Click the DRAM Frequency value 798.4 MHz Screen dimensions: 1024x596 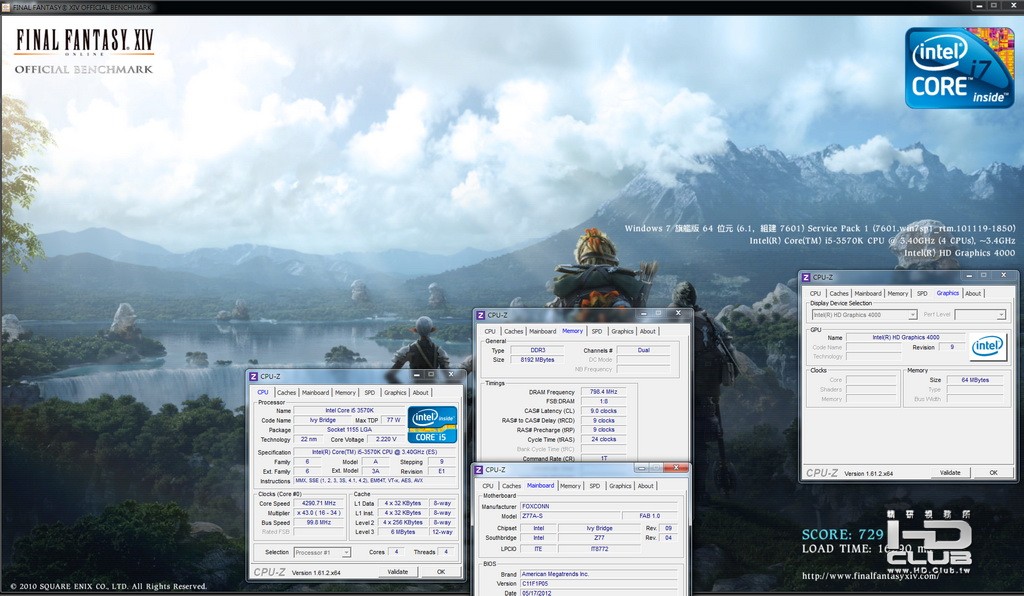[603, 392]
